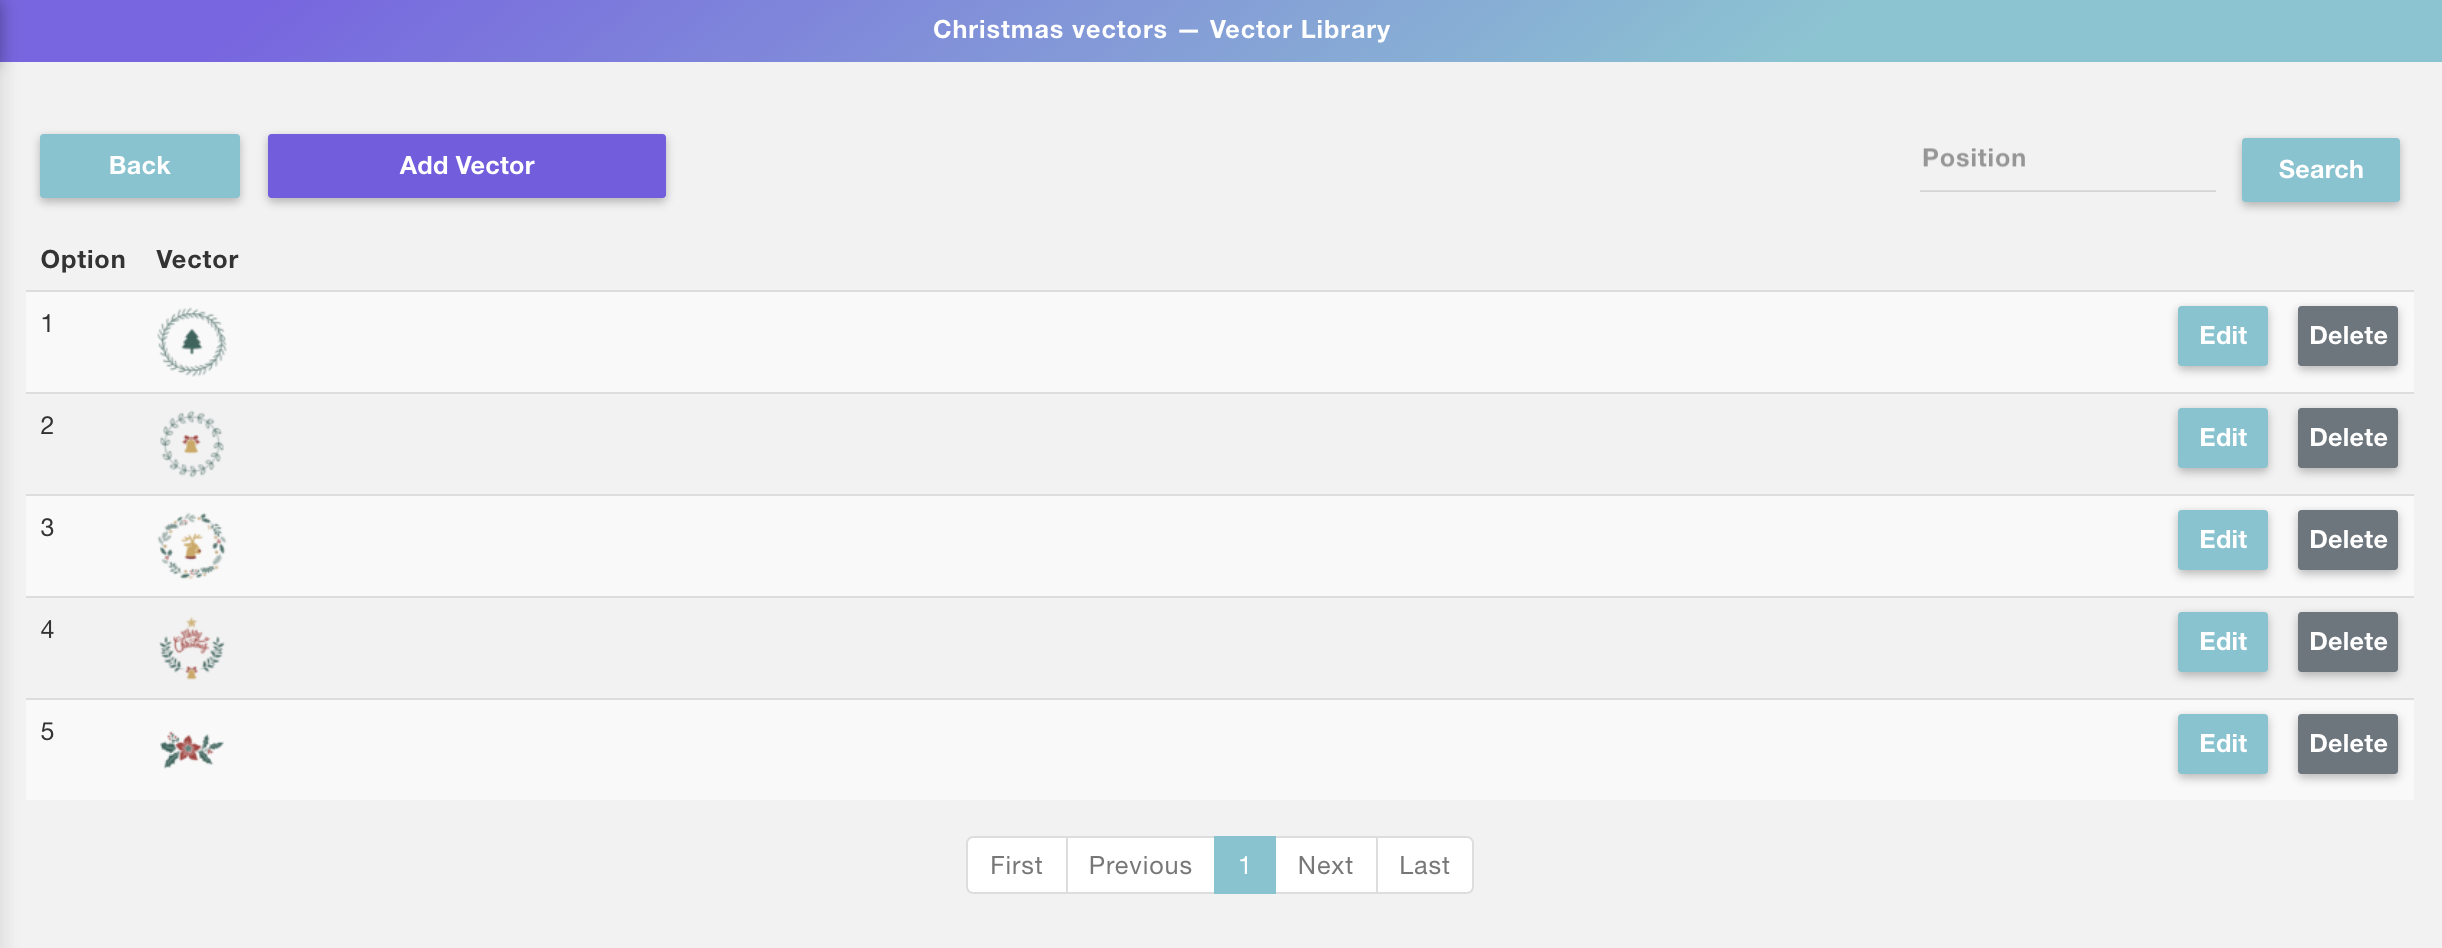The width and height of the screenshot is (2442, 948).
Task: Delete vector option 1
Action: pos(2347,336)
